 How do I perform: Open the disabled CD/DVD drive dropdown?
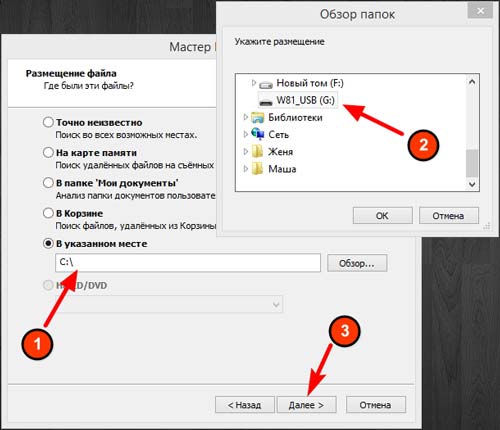tap(170, 304)
